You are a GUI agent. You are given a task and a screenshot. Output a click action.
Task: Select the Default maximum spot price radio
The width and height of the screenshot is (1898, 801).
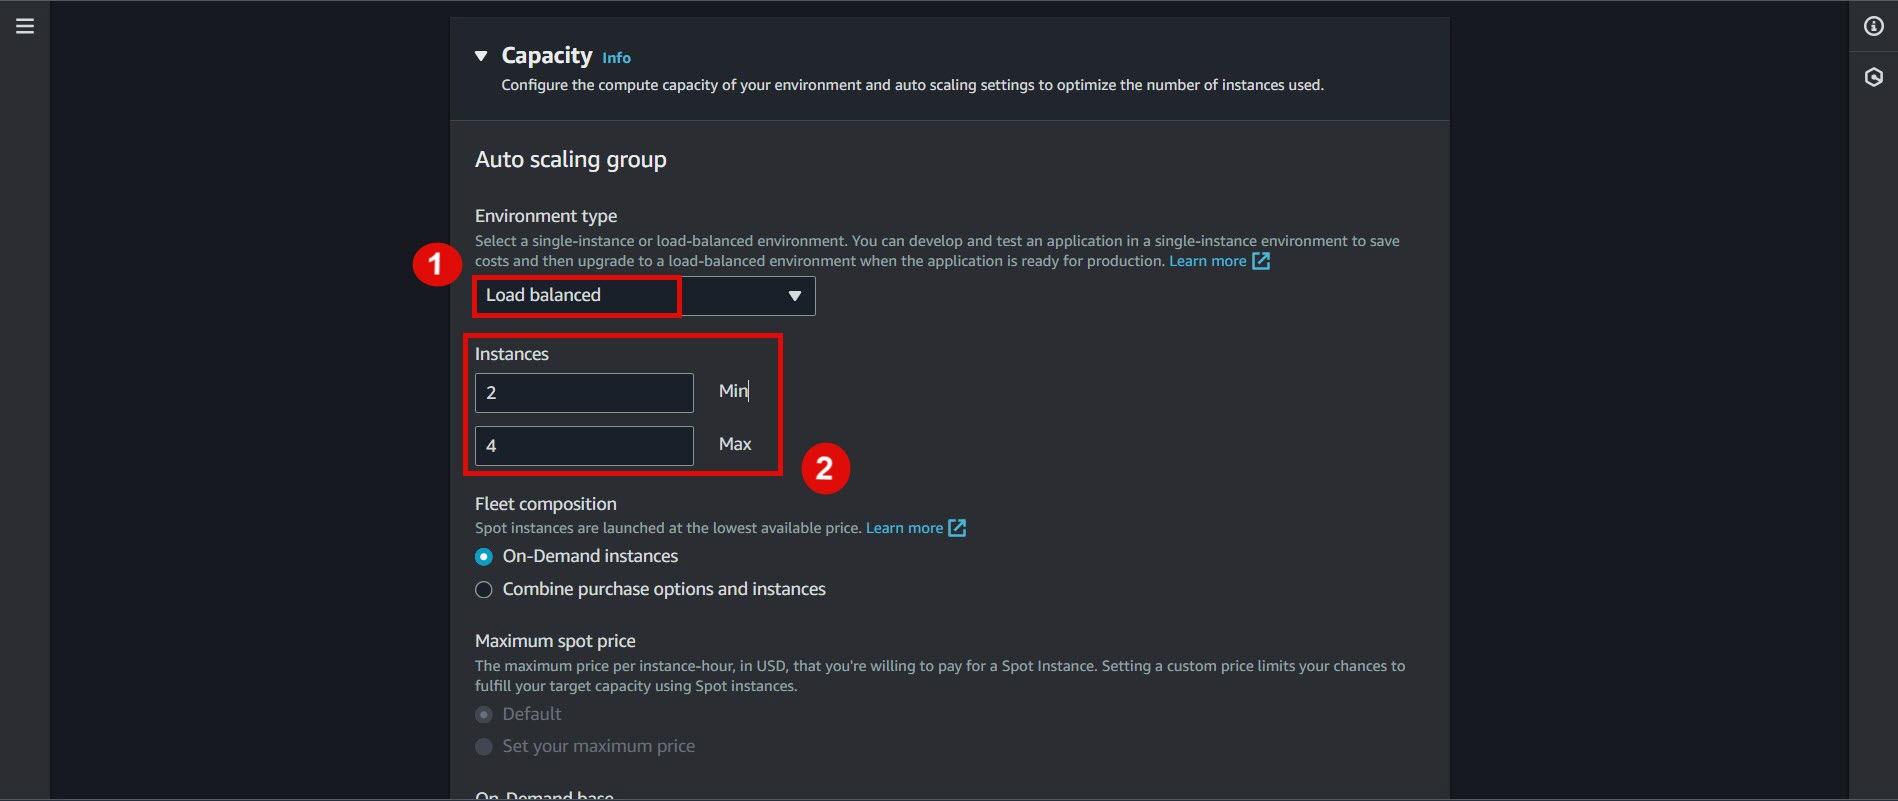(484, 715)
